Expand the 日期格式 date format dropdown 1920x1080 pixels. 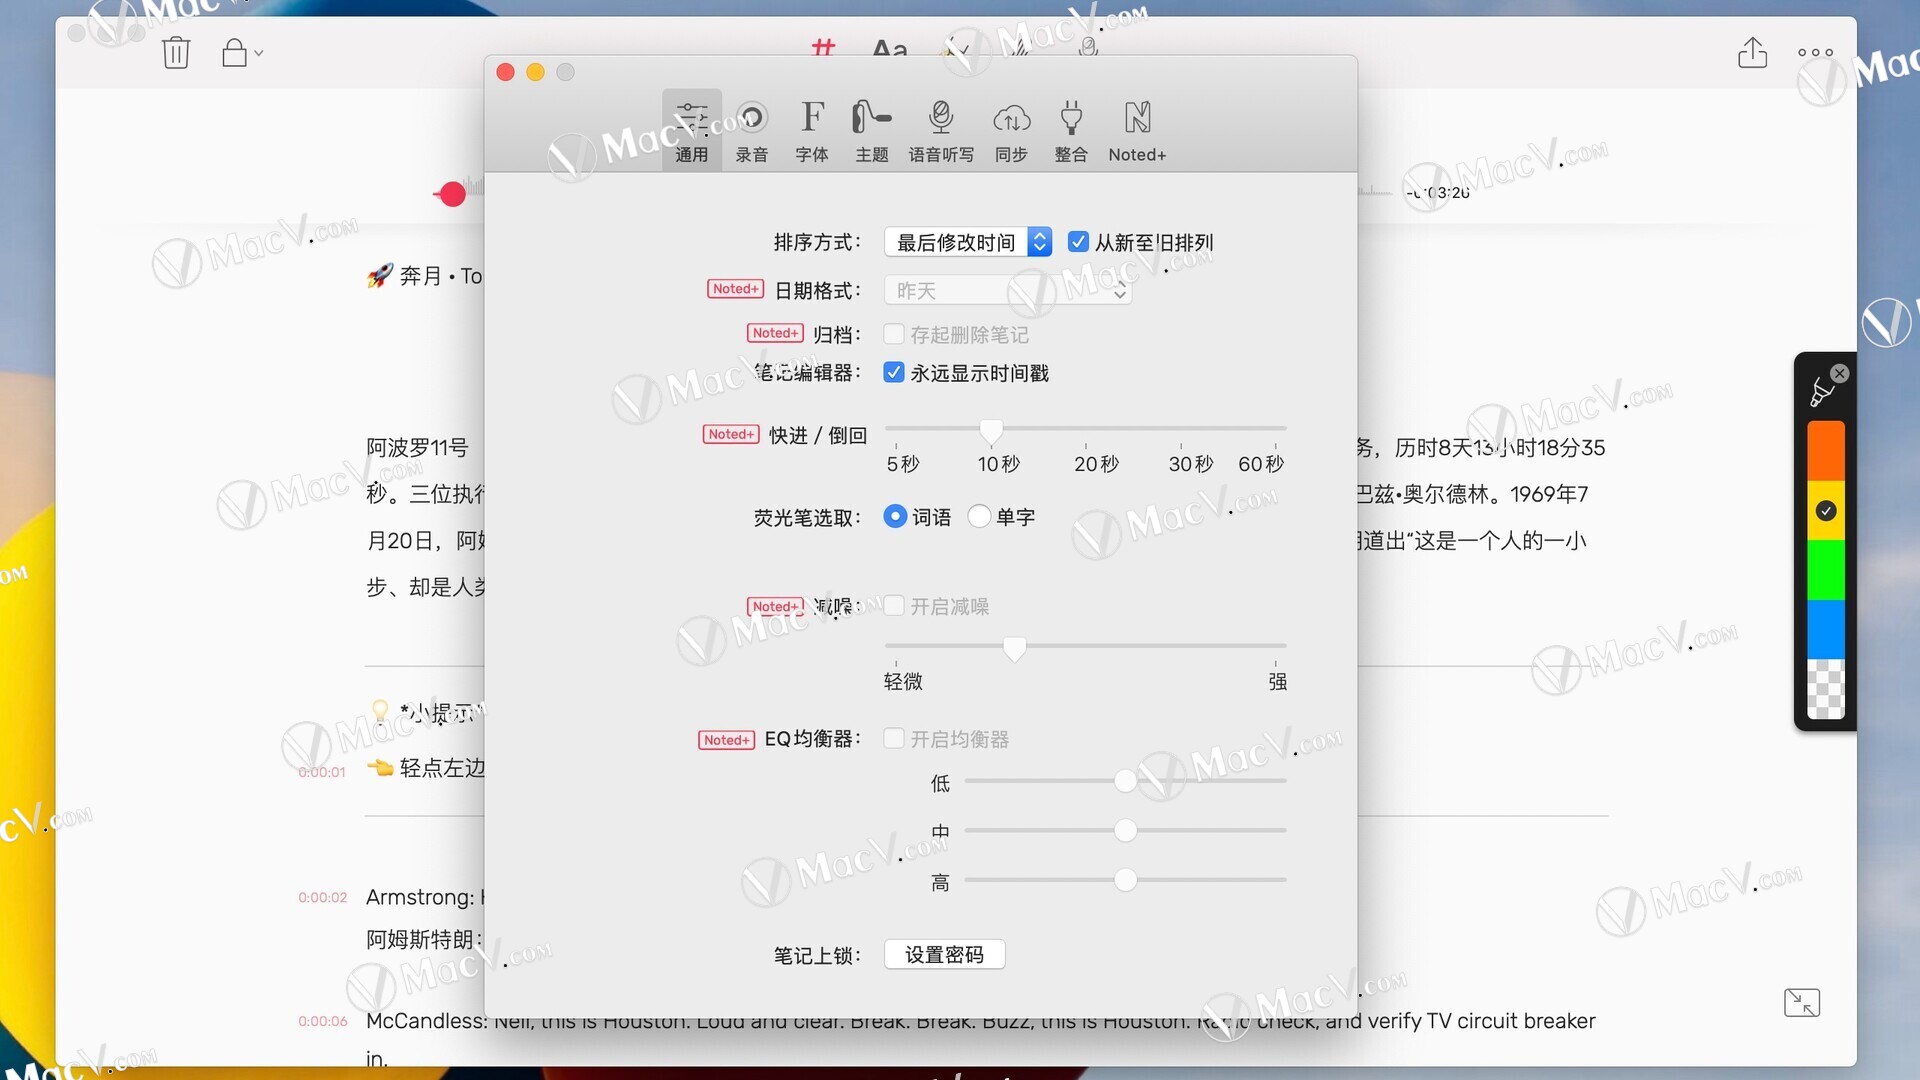[1007, 290]
